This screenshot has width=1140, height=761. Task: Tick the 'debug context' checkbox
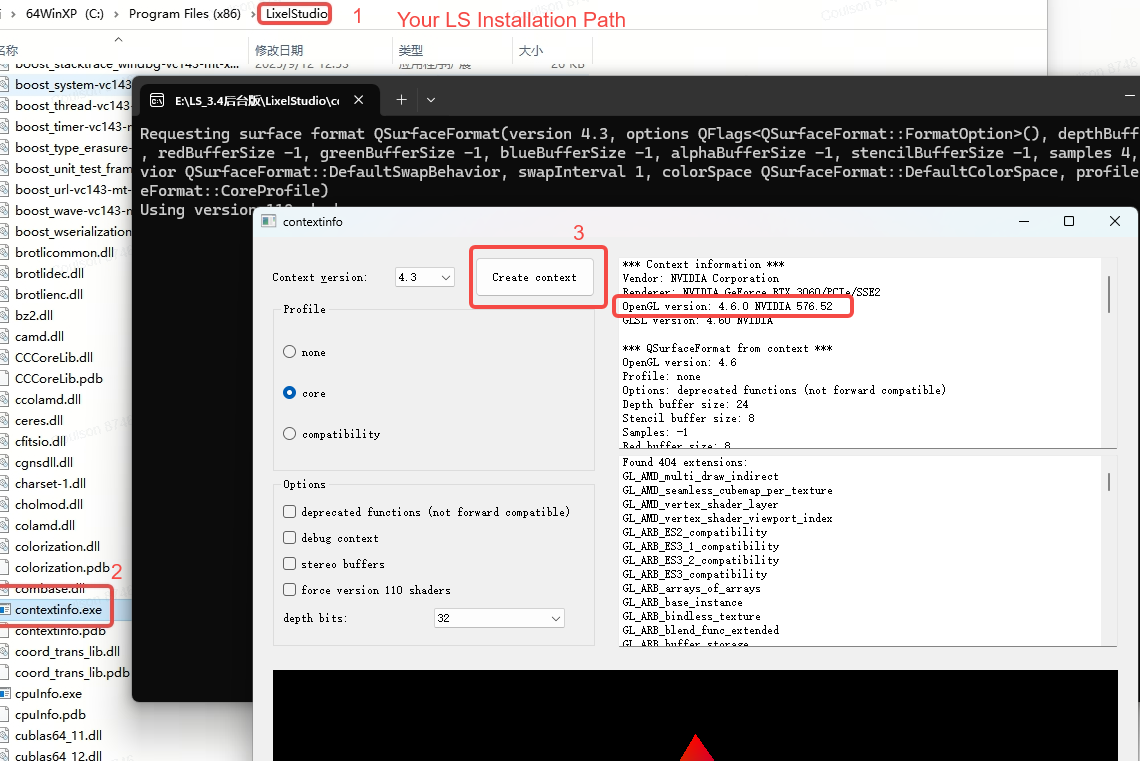point(289,538)
